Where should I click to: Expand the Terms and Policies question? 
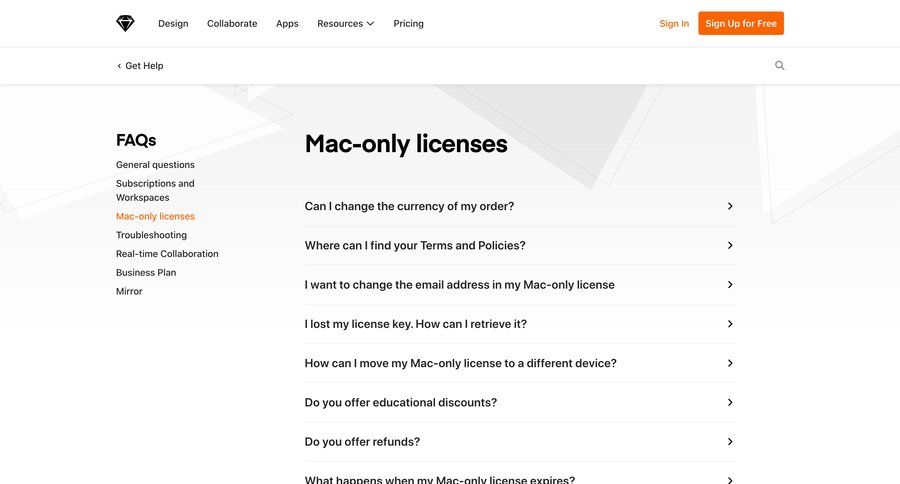[415, 245]
